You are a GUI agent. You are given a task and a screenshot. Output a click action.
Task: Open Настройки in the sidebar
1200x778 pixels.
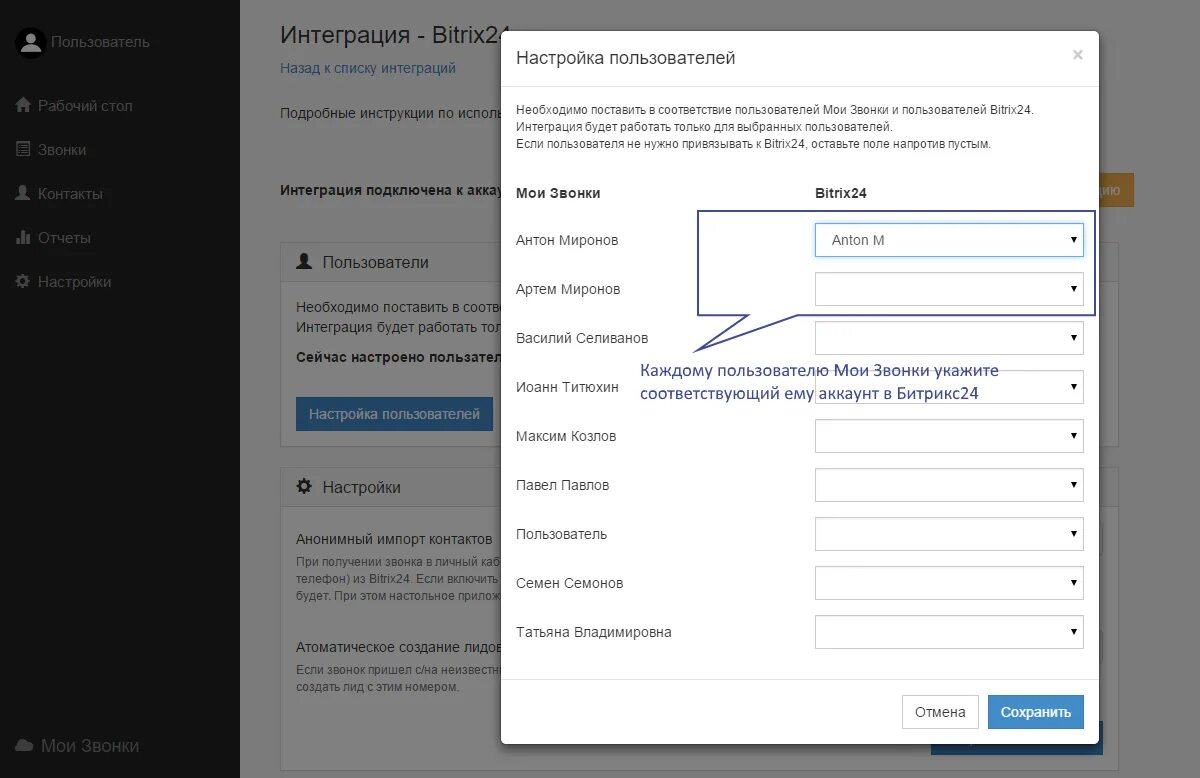click(x=74, y=282)
